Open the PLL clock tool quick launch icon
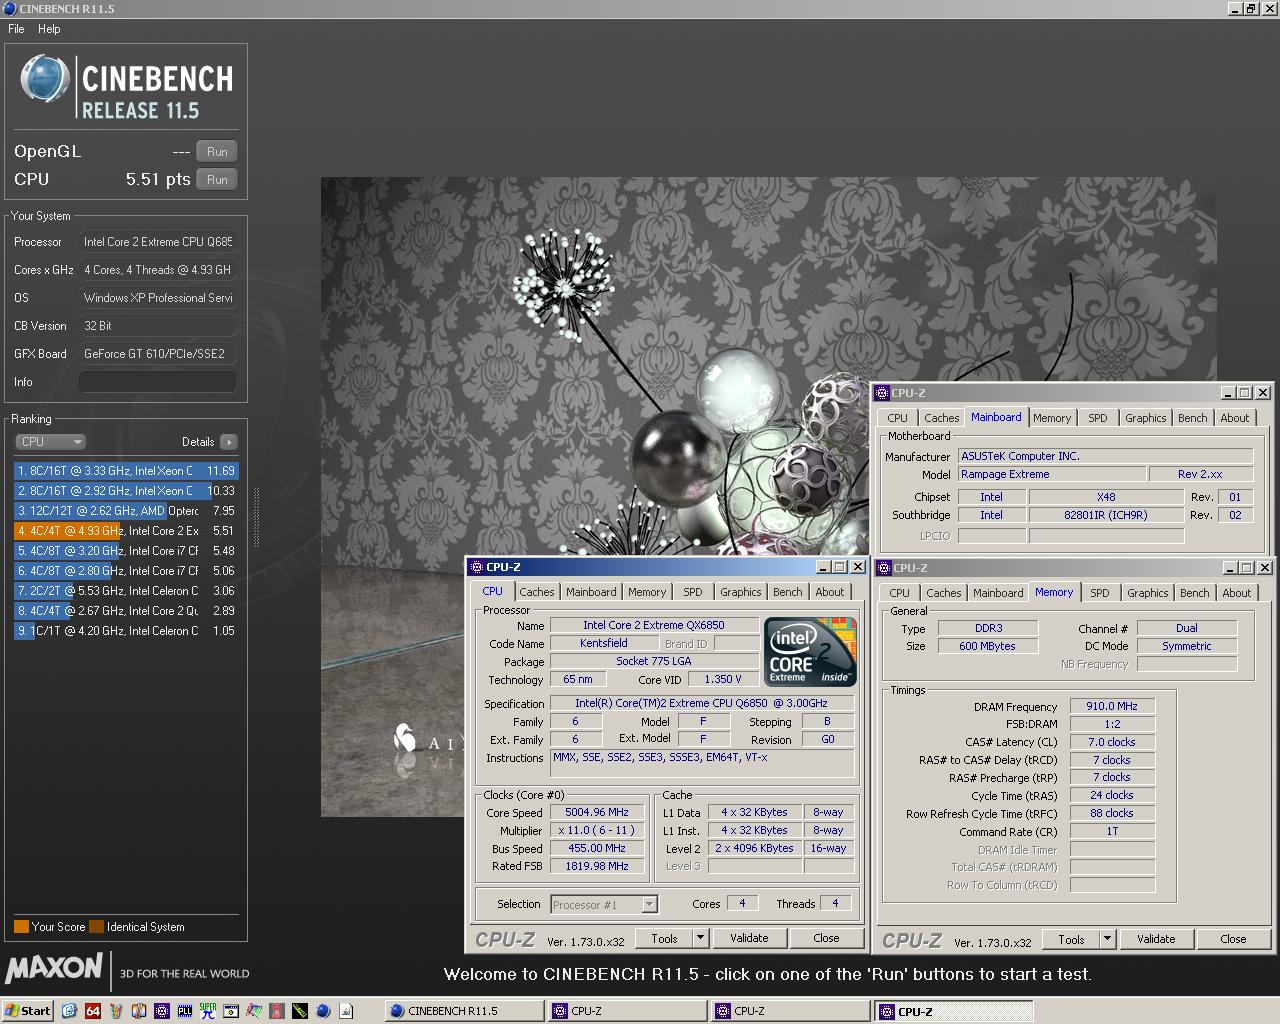This screenshot has height=1024, width=1280. pyautogui.click(x=185, y=1011)
